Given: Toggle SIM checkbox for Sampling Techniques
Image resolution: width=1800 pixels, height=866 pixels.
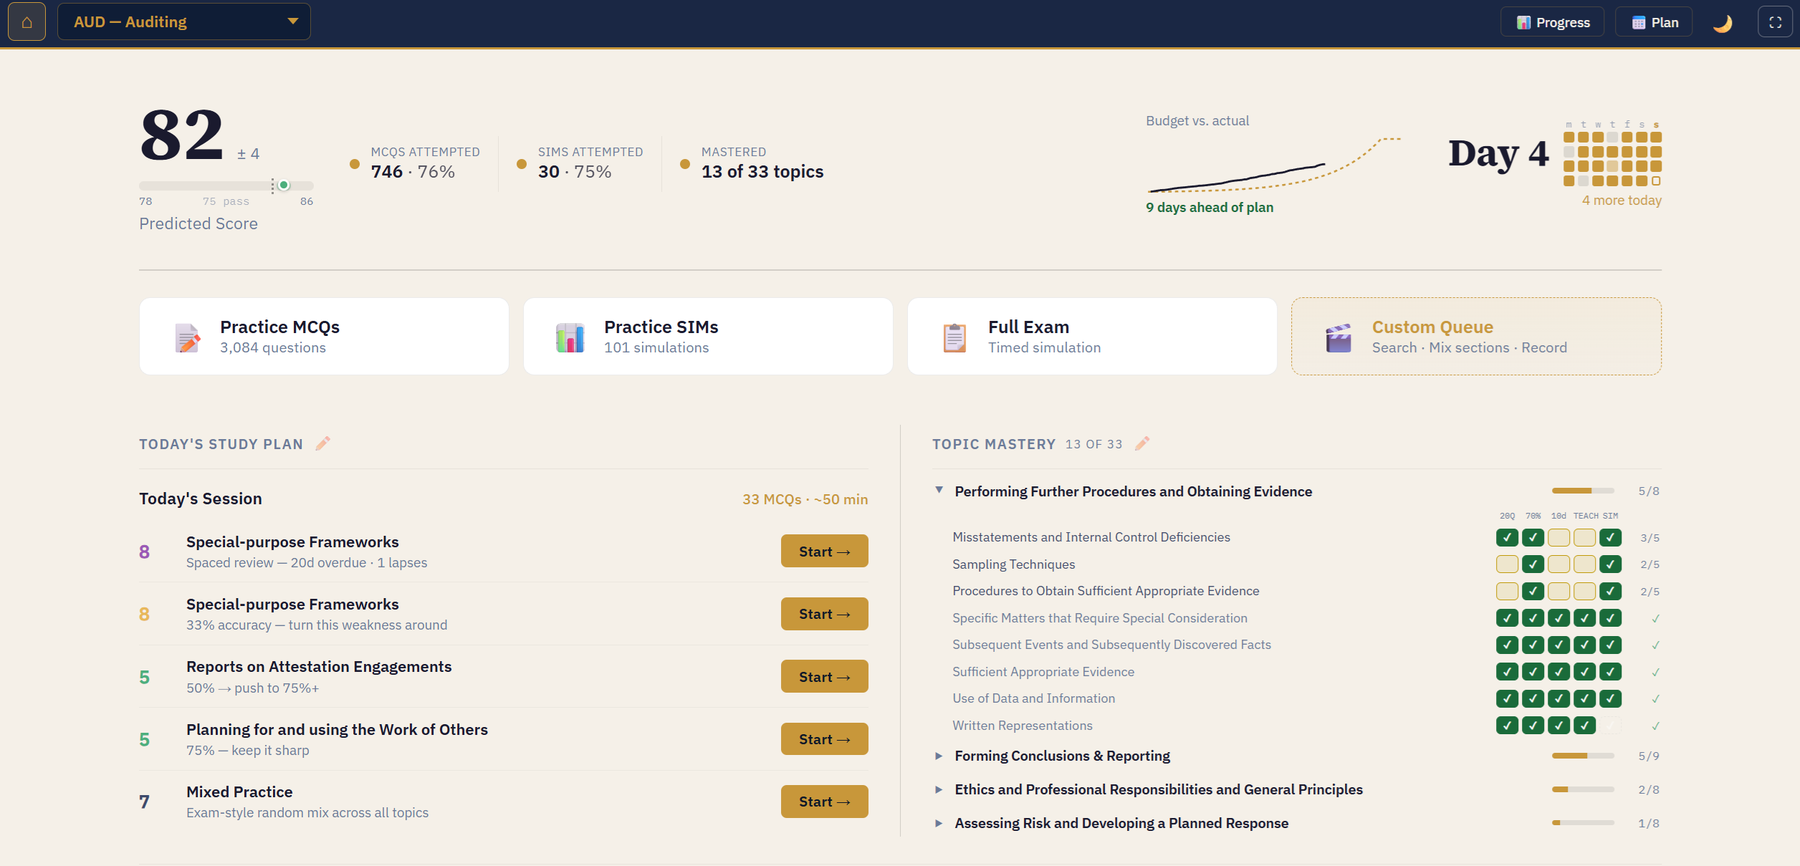Looking at the screenshot, I should coord(1610,564).
